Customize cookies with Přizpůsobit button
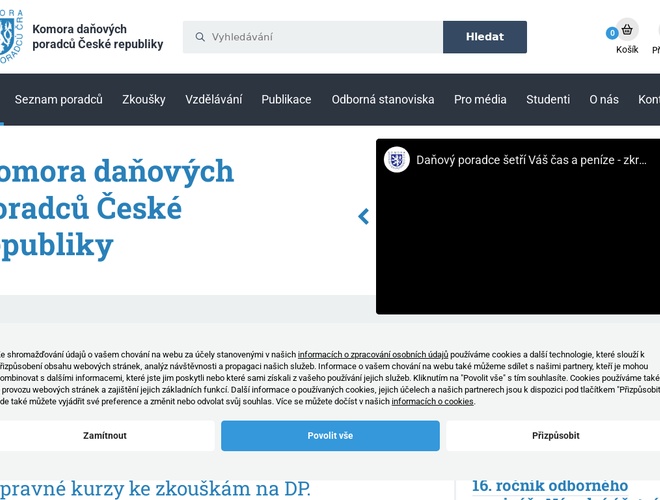Screen dimensions: 660x500 (555, 436)
